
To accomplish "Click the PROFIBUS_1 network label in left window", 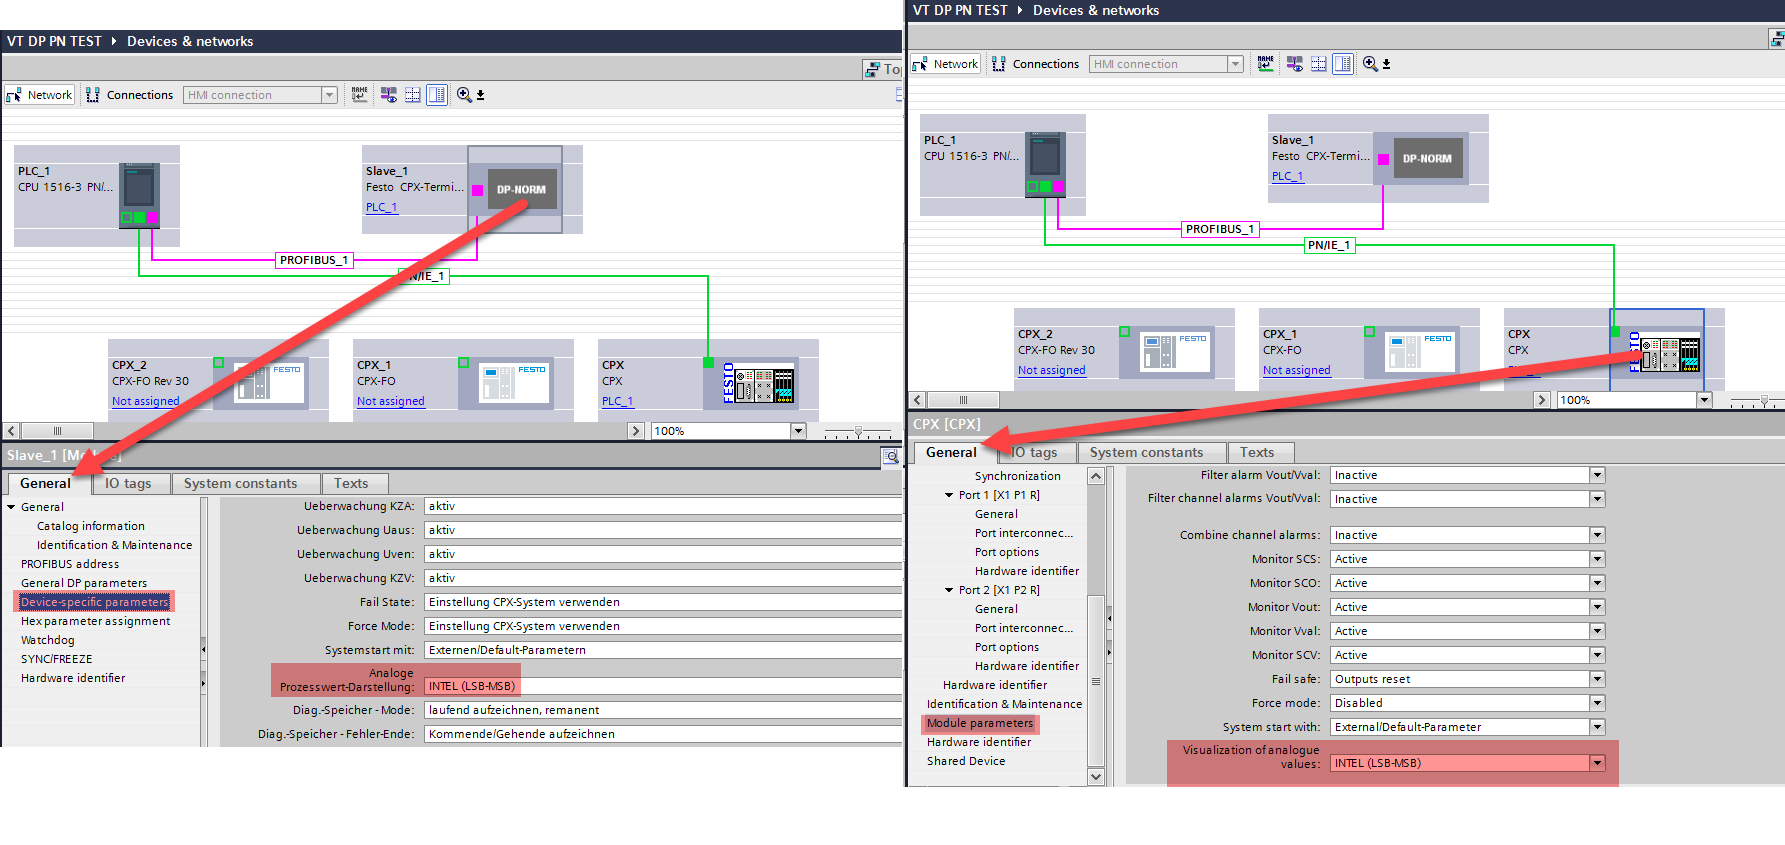I will click(314, 260).
